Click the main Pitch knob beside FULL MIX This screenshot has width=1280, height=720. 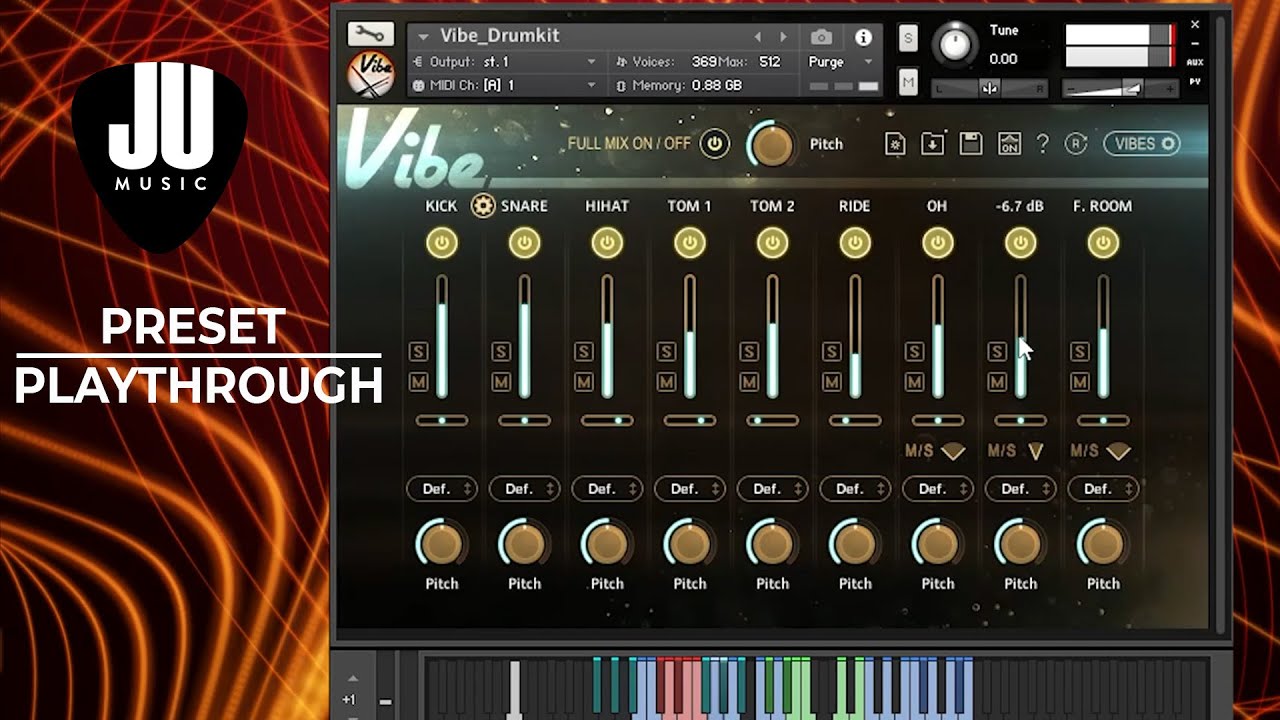click(771, 146)
